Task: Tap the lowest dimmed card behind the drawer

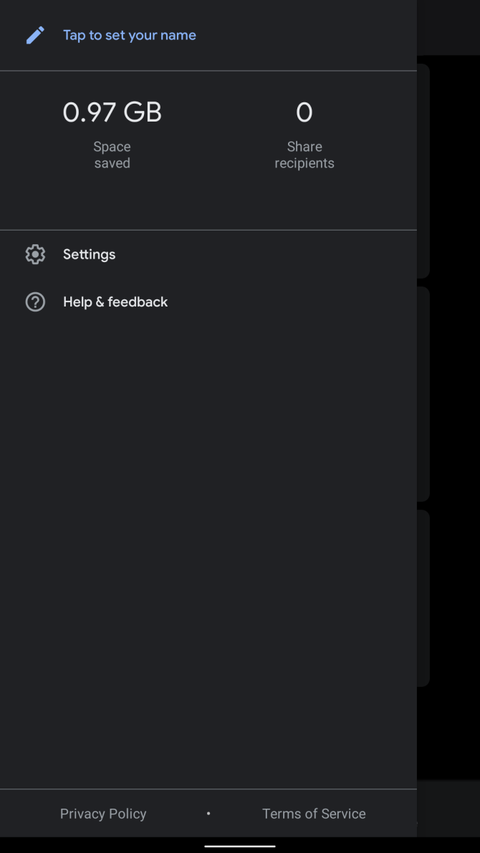Action: tap(423, 598)
